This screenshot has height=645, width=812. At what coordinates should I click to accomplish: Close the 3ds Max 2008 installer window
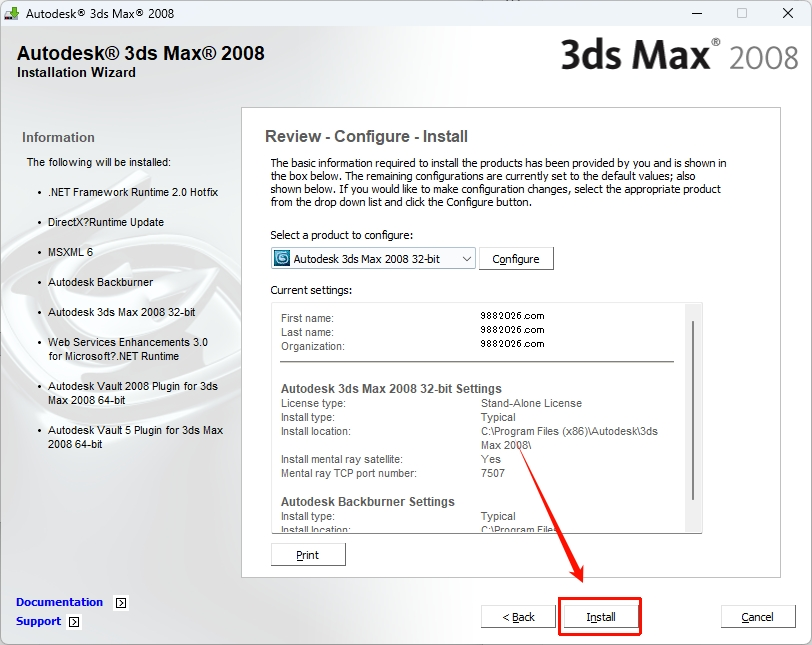coord(786,14)
